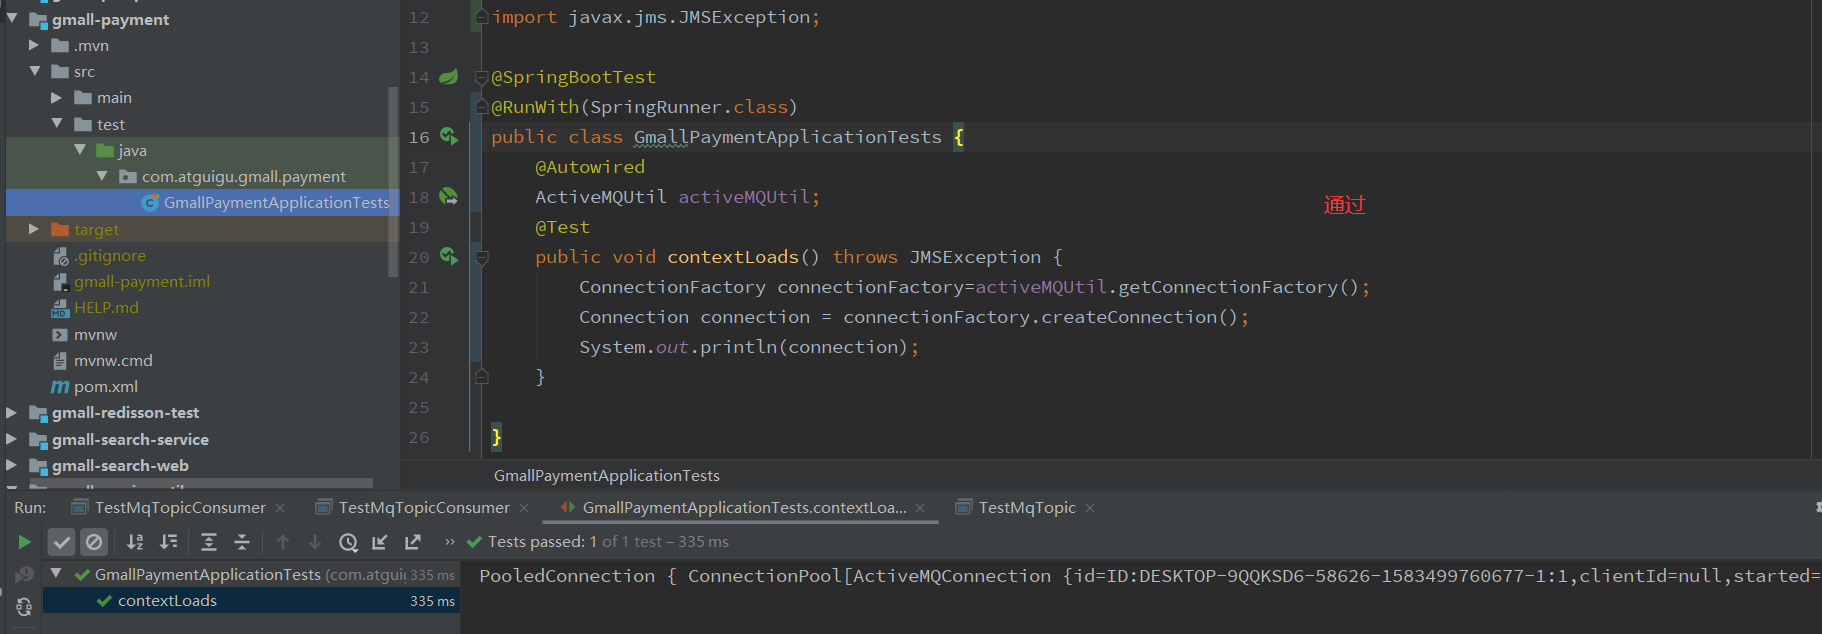Go to next failed test arrow

(x=315, y=542)
